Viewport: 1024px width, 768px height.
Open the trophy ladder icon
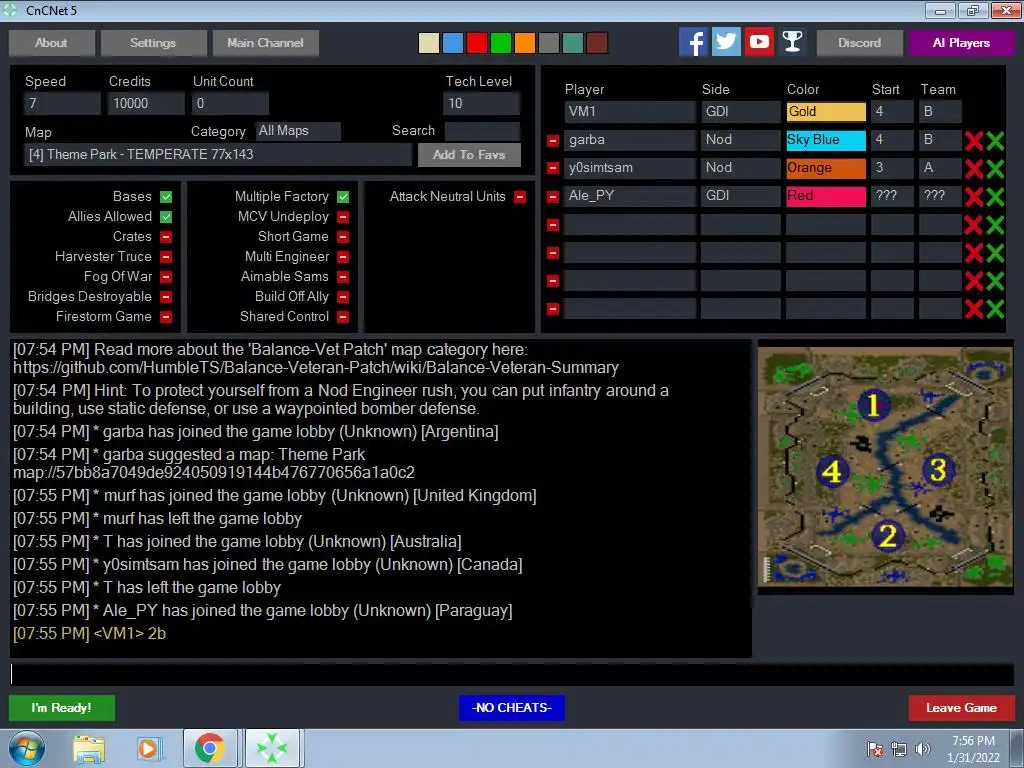coord(792,42)
